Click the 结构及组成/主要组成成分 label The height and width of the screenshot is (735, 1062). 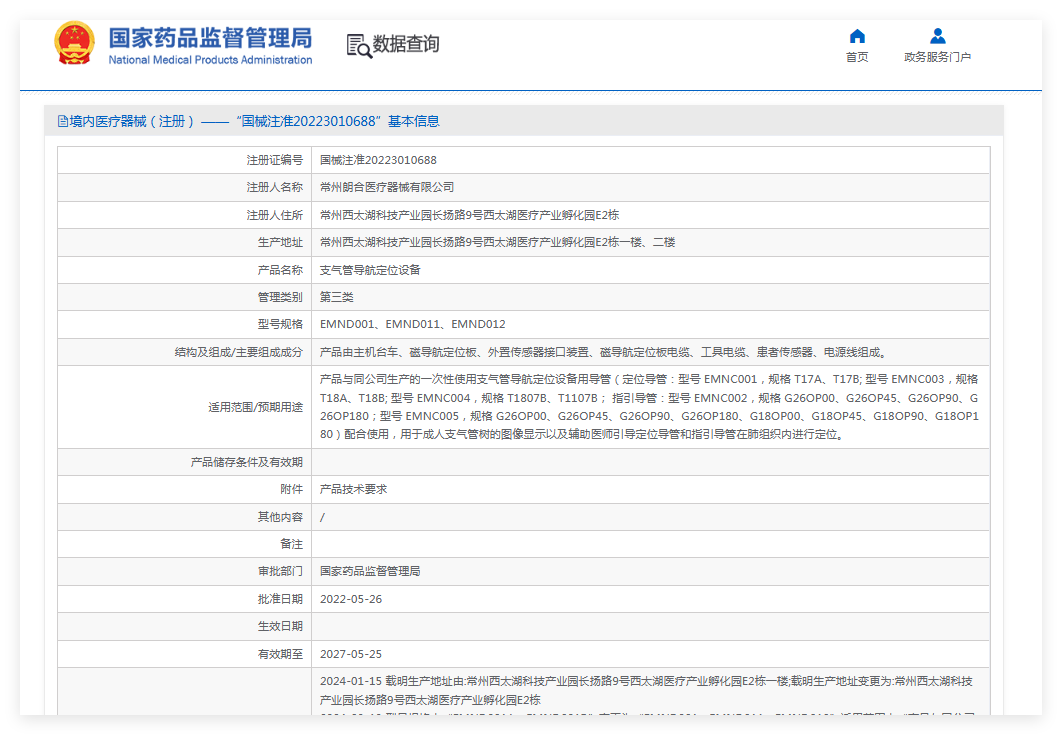point(238,352)
